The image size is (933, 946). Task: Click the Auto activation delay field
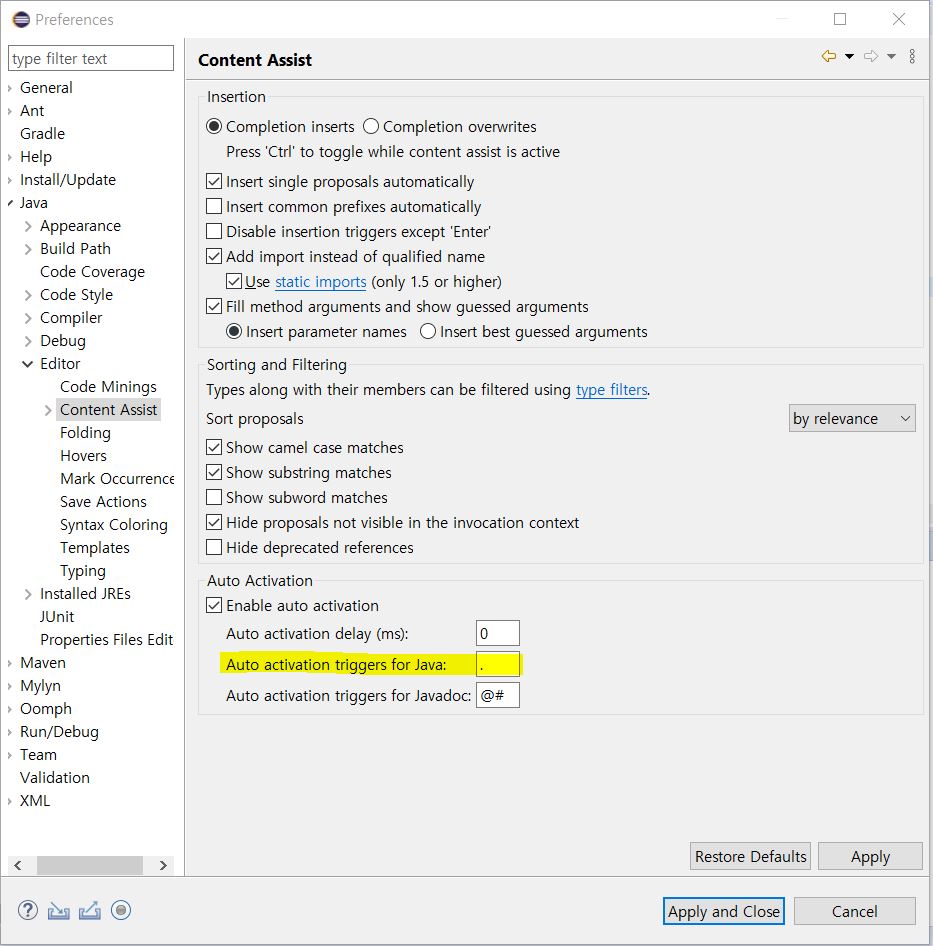pos(497,633)
